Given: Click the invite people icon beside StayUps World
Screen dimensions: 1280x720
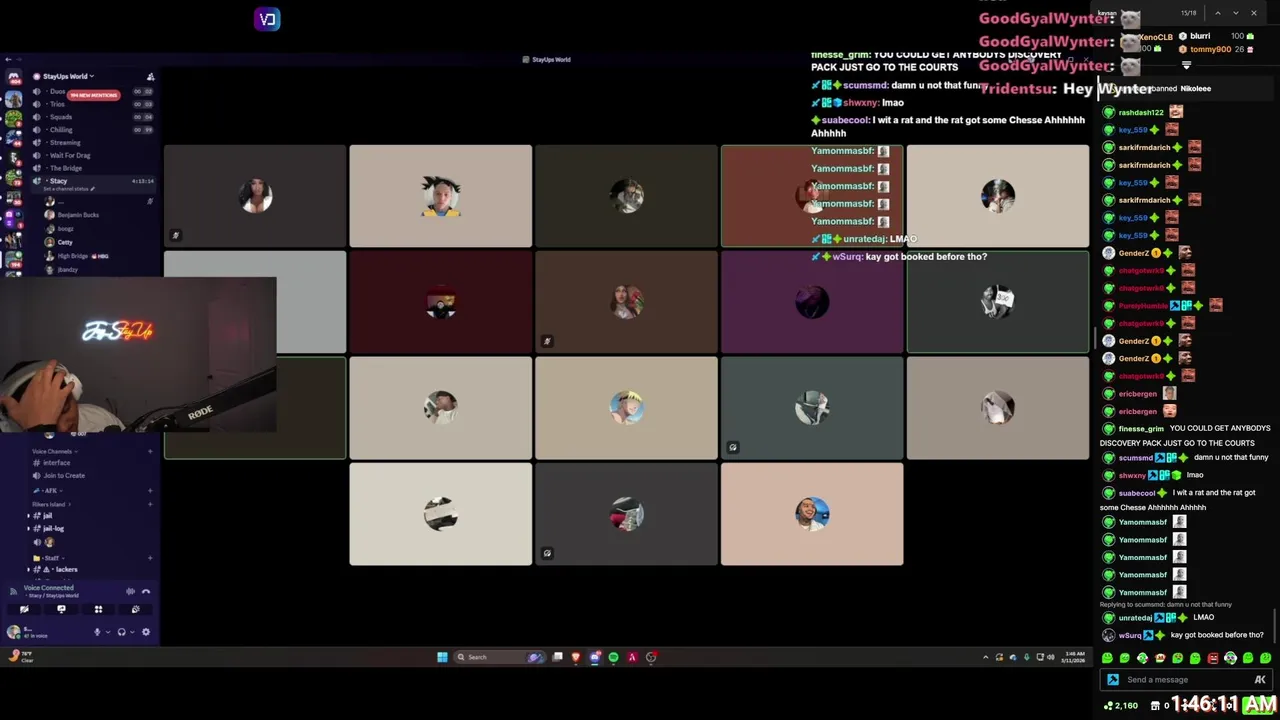Looking at the screenshot, I should click(150, 77).
